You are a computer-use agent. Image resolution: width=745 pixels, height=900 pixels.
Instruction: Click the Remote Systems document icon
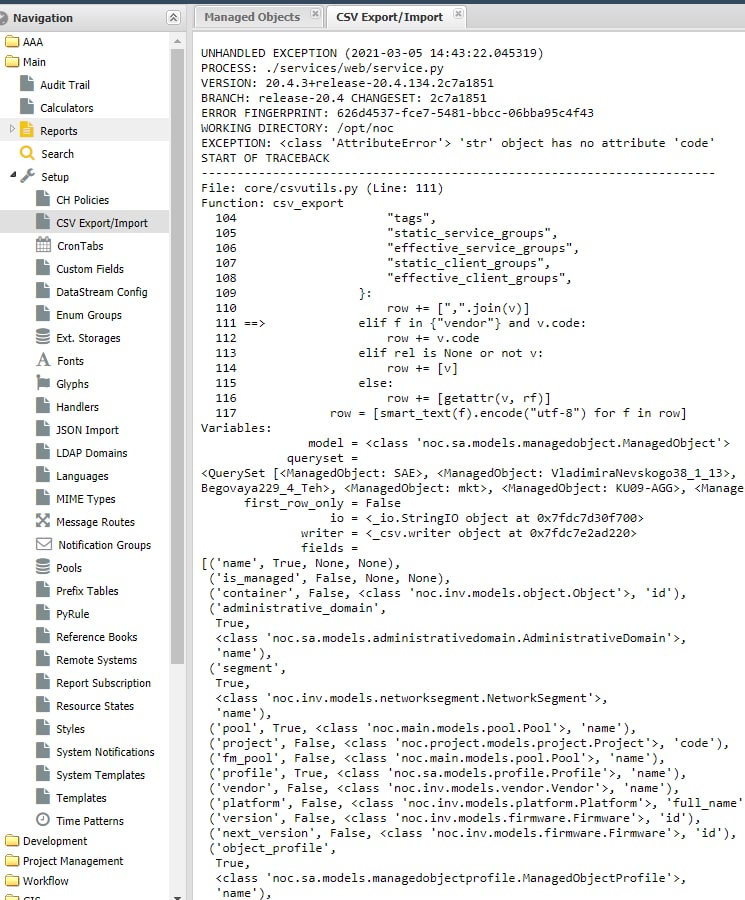click(43, 659)
